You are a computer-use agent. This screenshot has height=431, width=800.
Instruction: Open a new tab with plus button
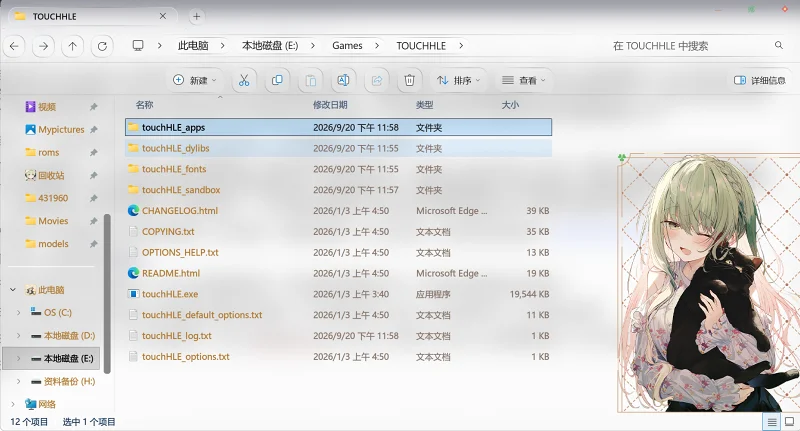196,16
